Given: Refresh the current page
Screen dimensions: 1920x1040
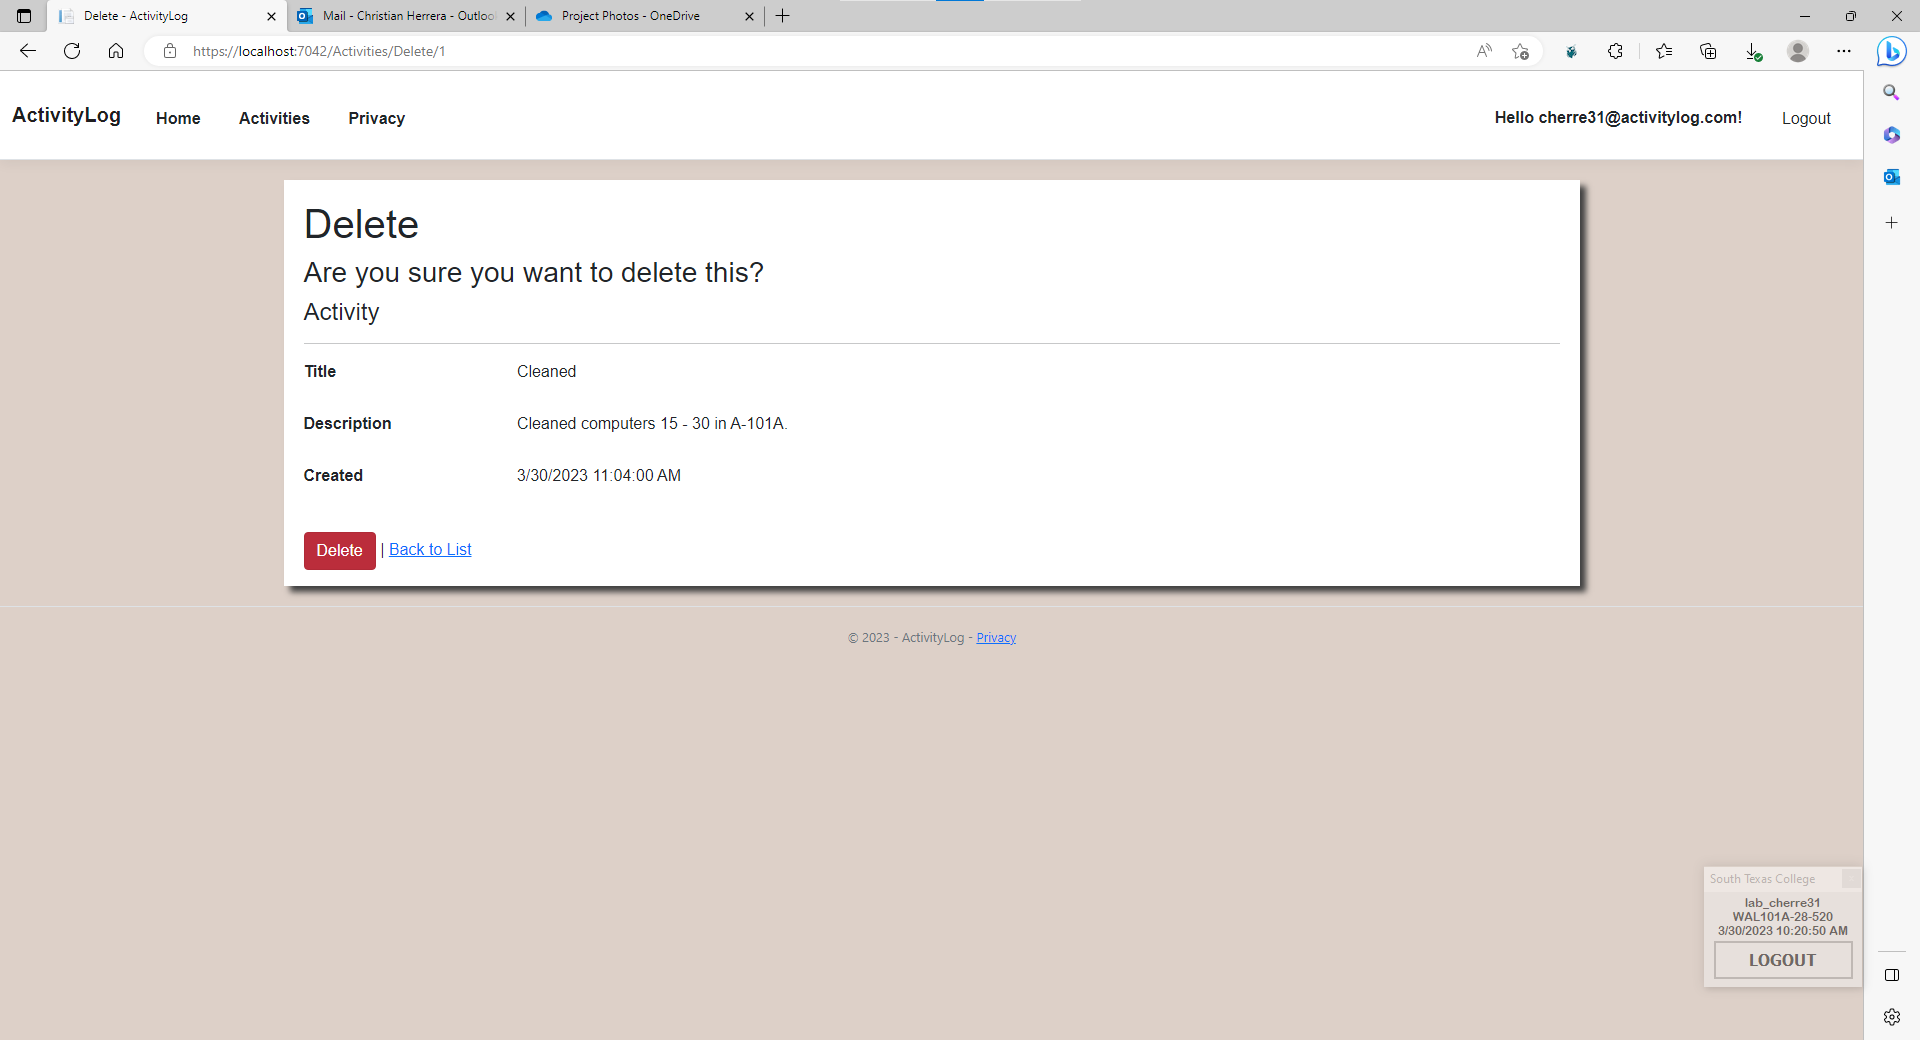Looking at the screenshot, I should 72,51.
